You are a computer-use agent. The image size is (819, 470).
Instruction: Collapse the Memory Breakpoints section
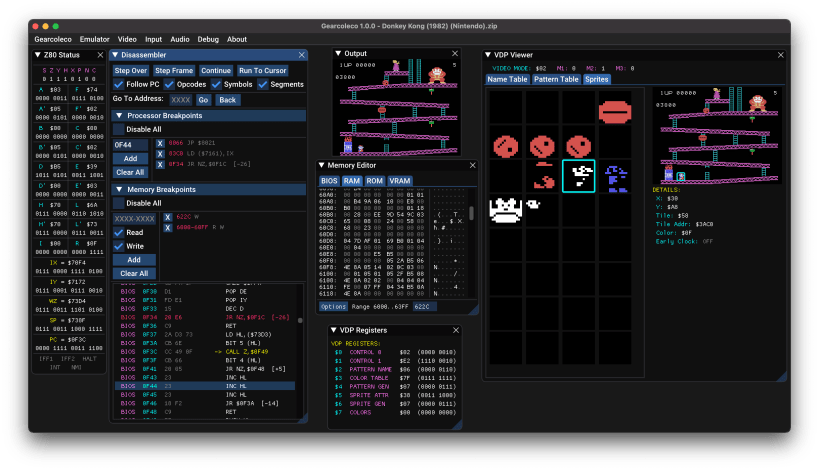click(119, 190)
